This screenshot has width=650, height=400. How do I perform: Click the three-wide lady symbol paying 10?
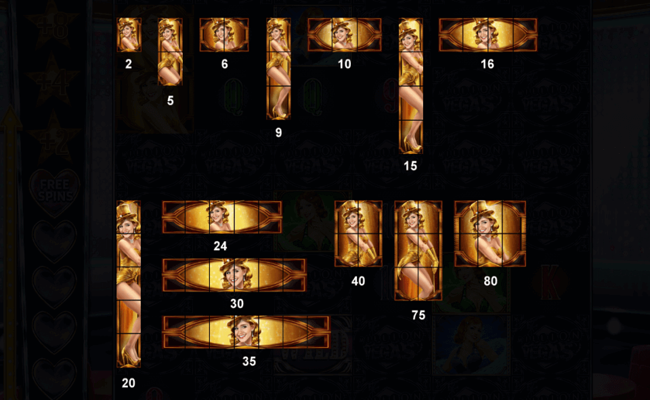click(x=344, y=35)
